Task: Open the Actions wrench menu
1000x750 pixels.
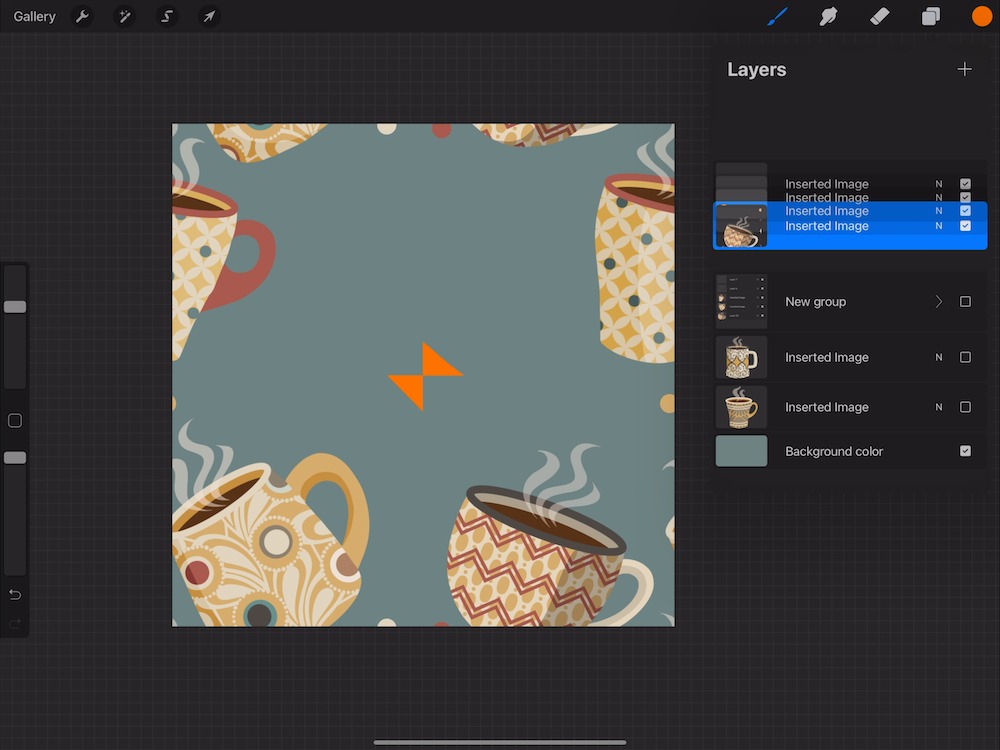Action: 83,17
